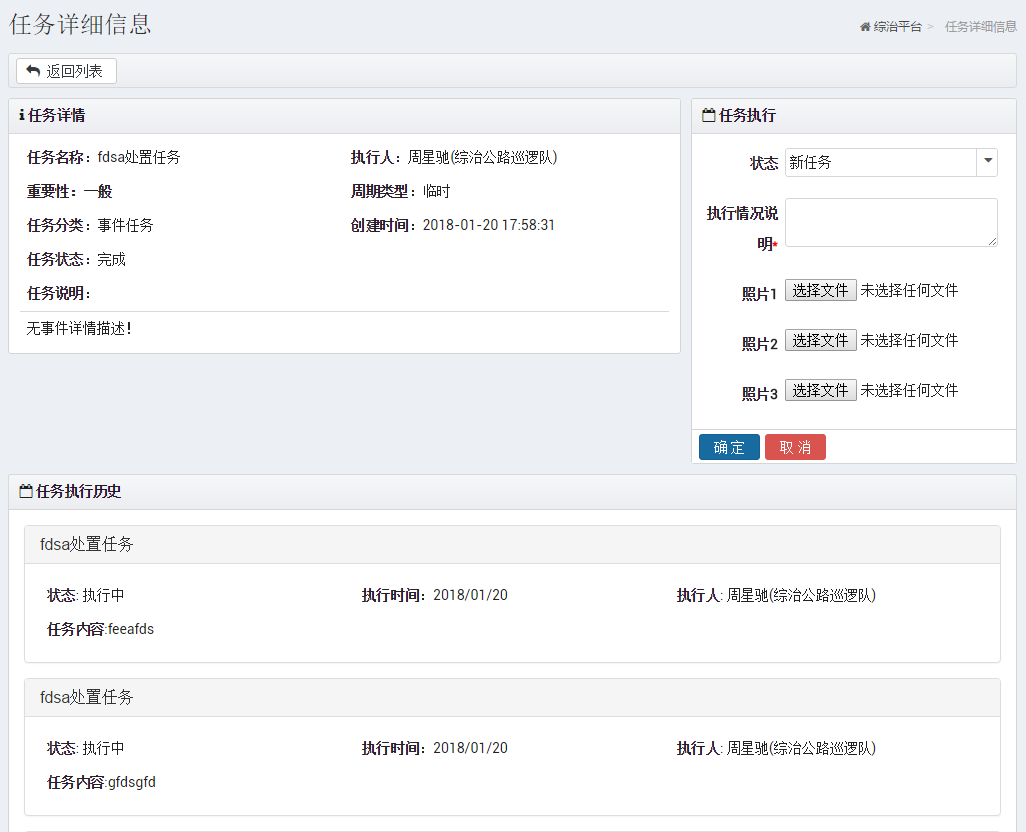Click the executor 周星驰(综治公路巡逻队) in task details

coord(482,158)
